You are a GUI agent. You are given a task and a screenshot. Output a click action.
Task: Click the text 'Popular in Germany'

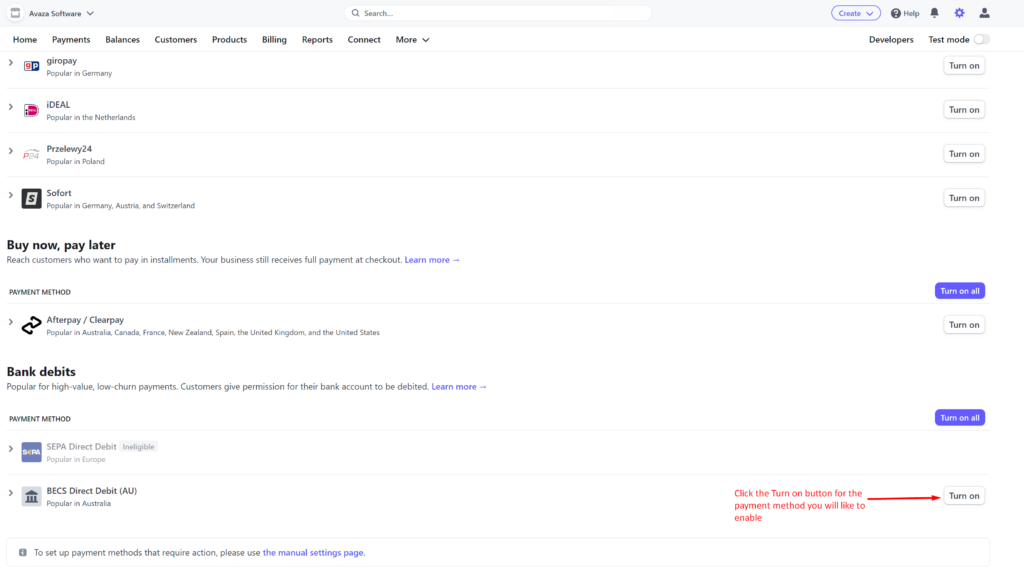79,73
